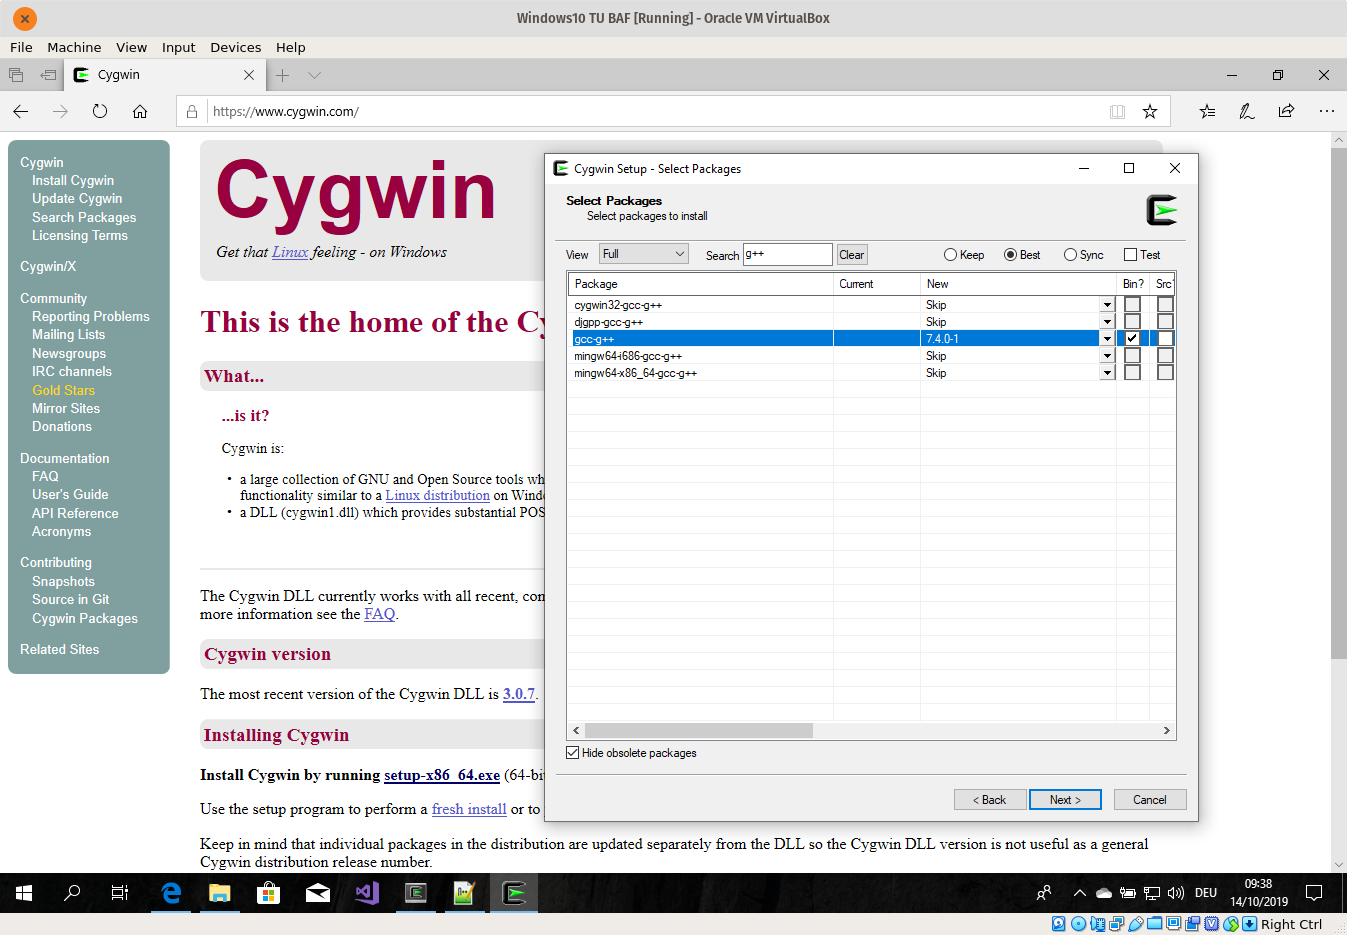The image size is (1347, 935).
Task: Open version dropdown for mingw64-x86_64-gcc-g++
Action: (x=1107, y=373)
